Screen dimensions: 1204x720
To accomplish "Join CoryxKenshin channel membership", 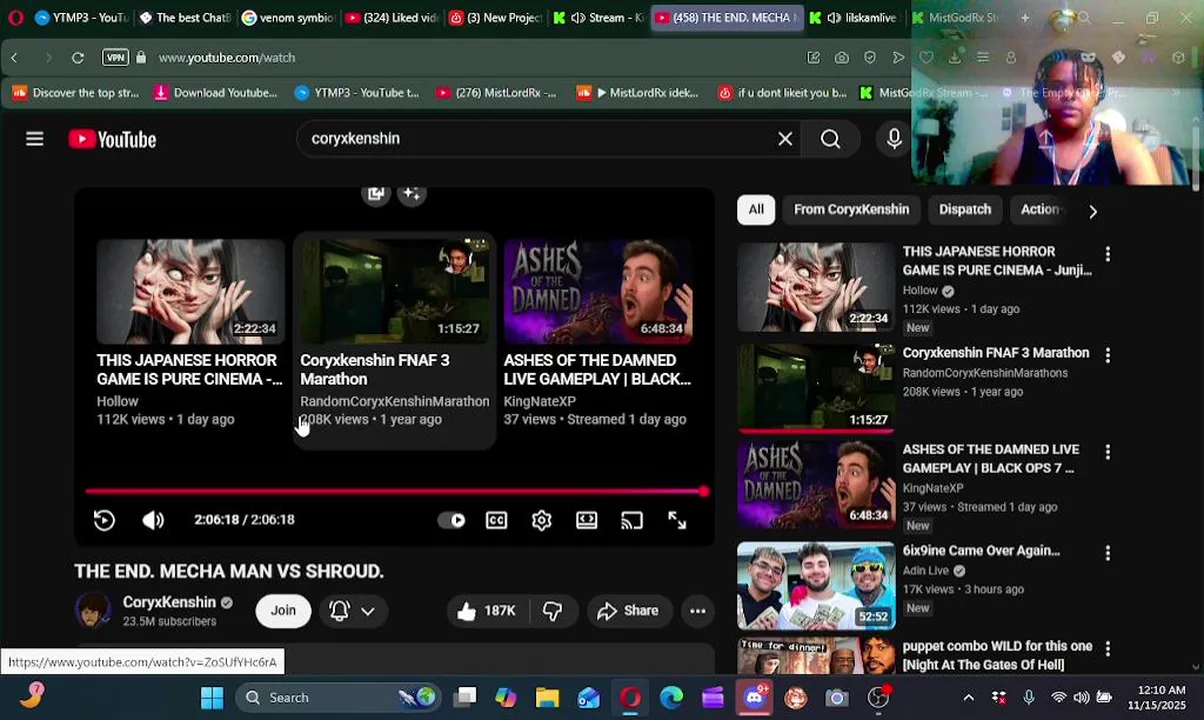I will (283, 611).
